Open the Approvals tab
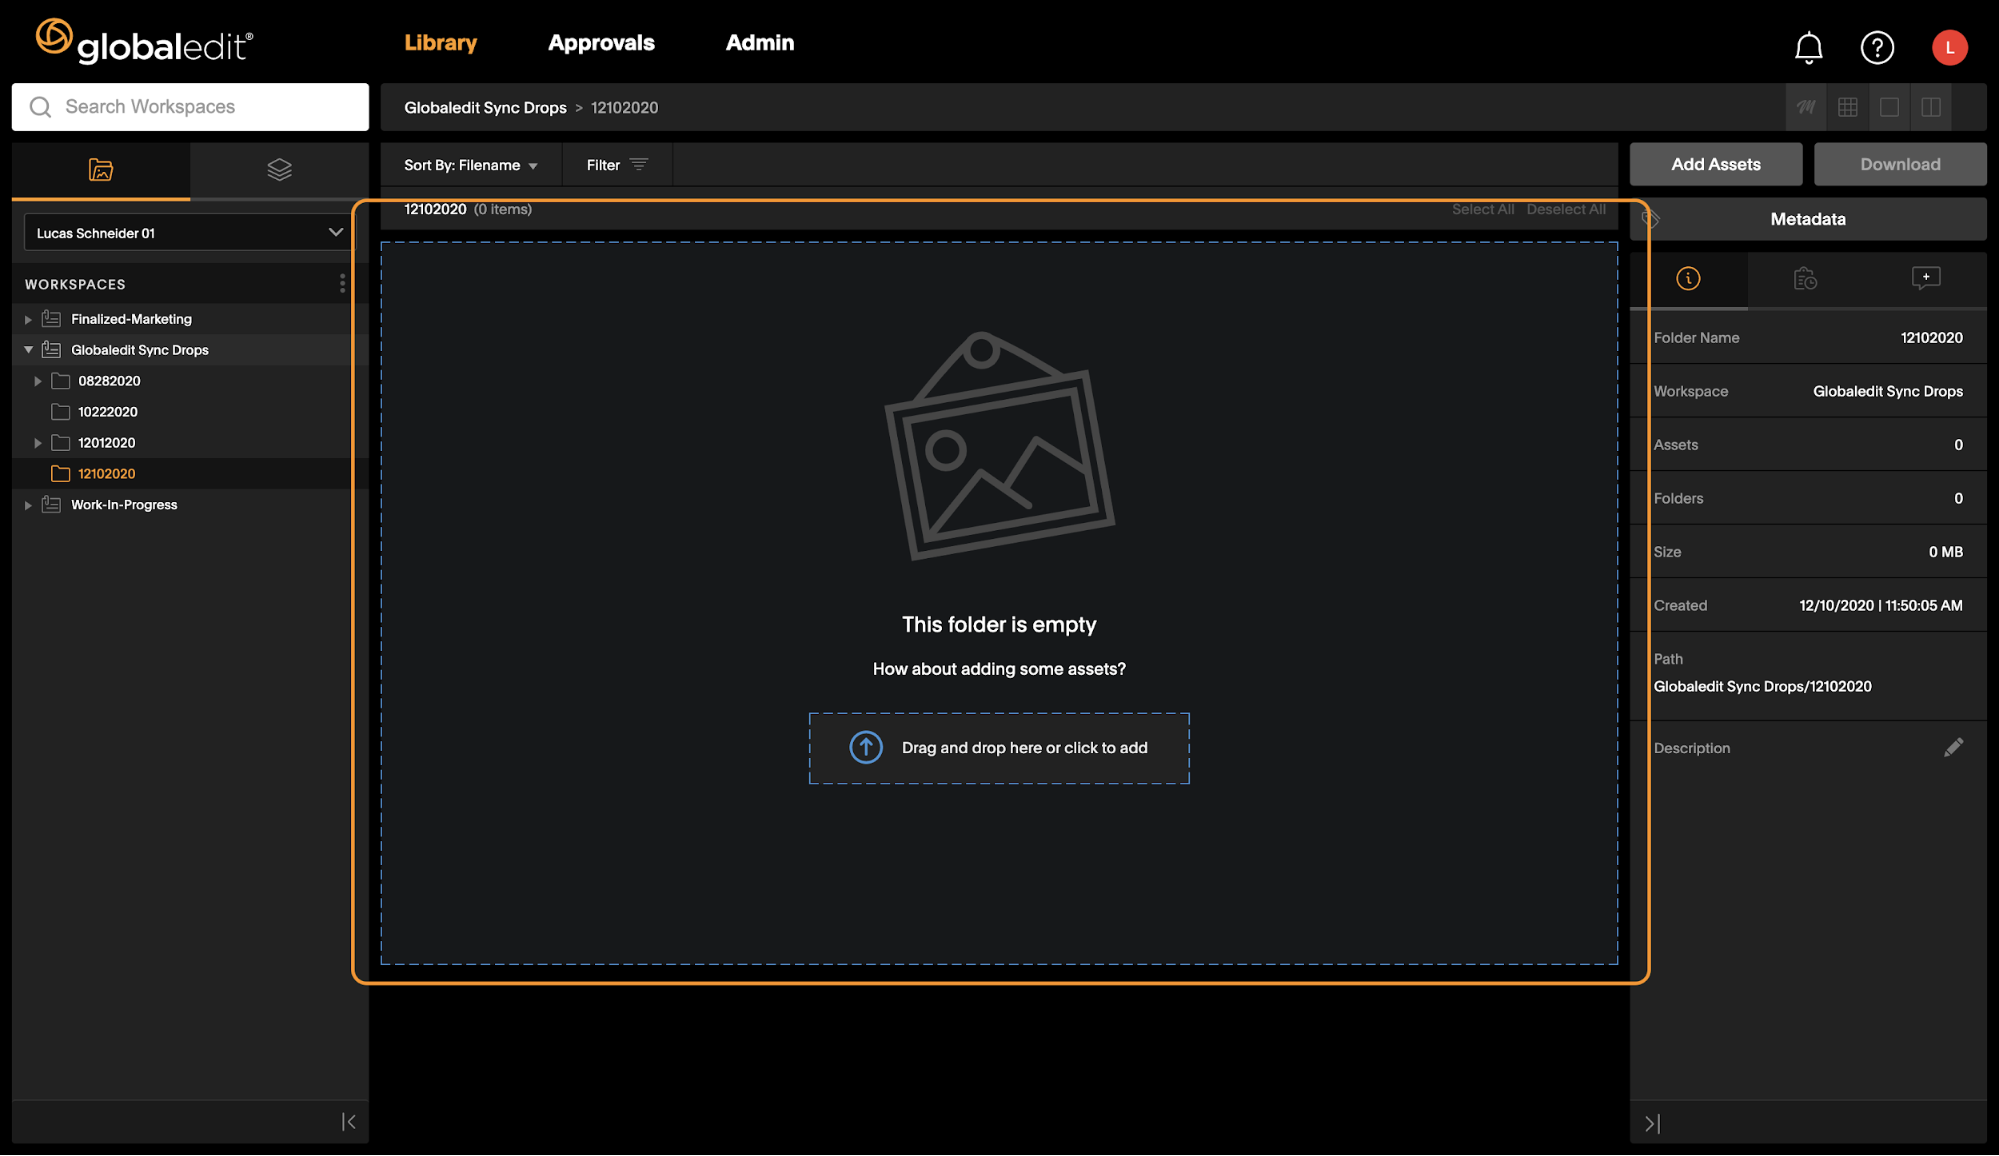 coord(601,43)
